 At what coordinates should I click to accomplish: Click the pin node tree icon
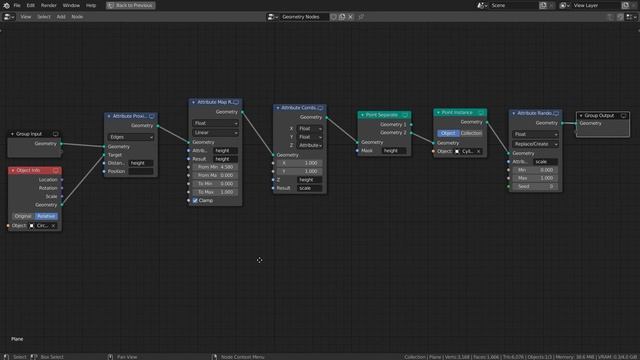click(361, 17)
